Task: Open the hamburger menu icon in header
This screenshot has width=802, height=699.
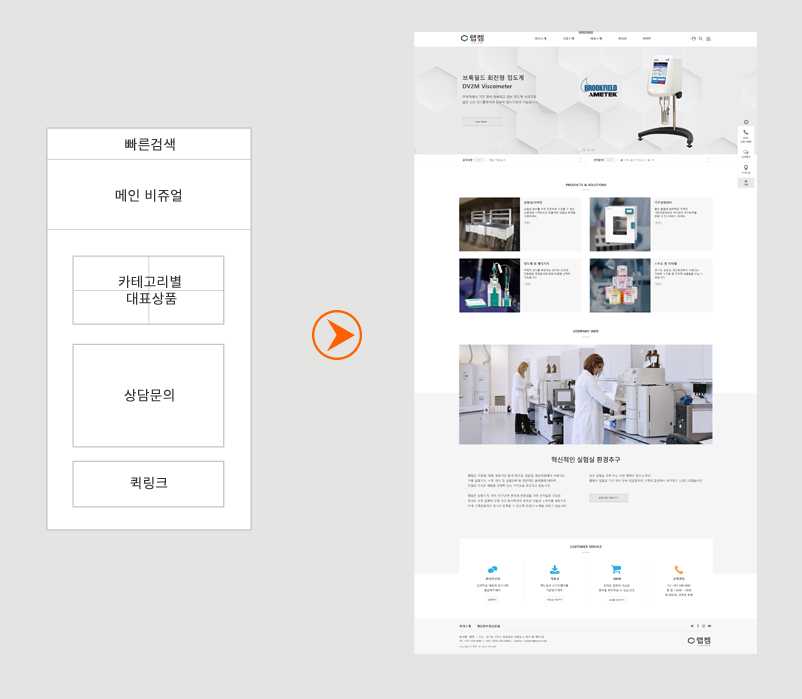Action: coord(709,39)
